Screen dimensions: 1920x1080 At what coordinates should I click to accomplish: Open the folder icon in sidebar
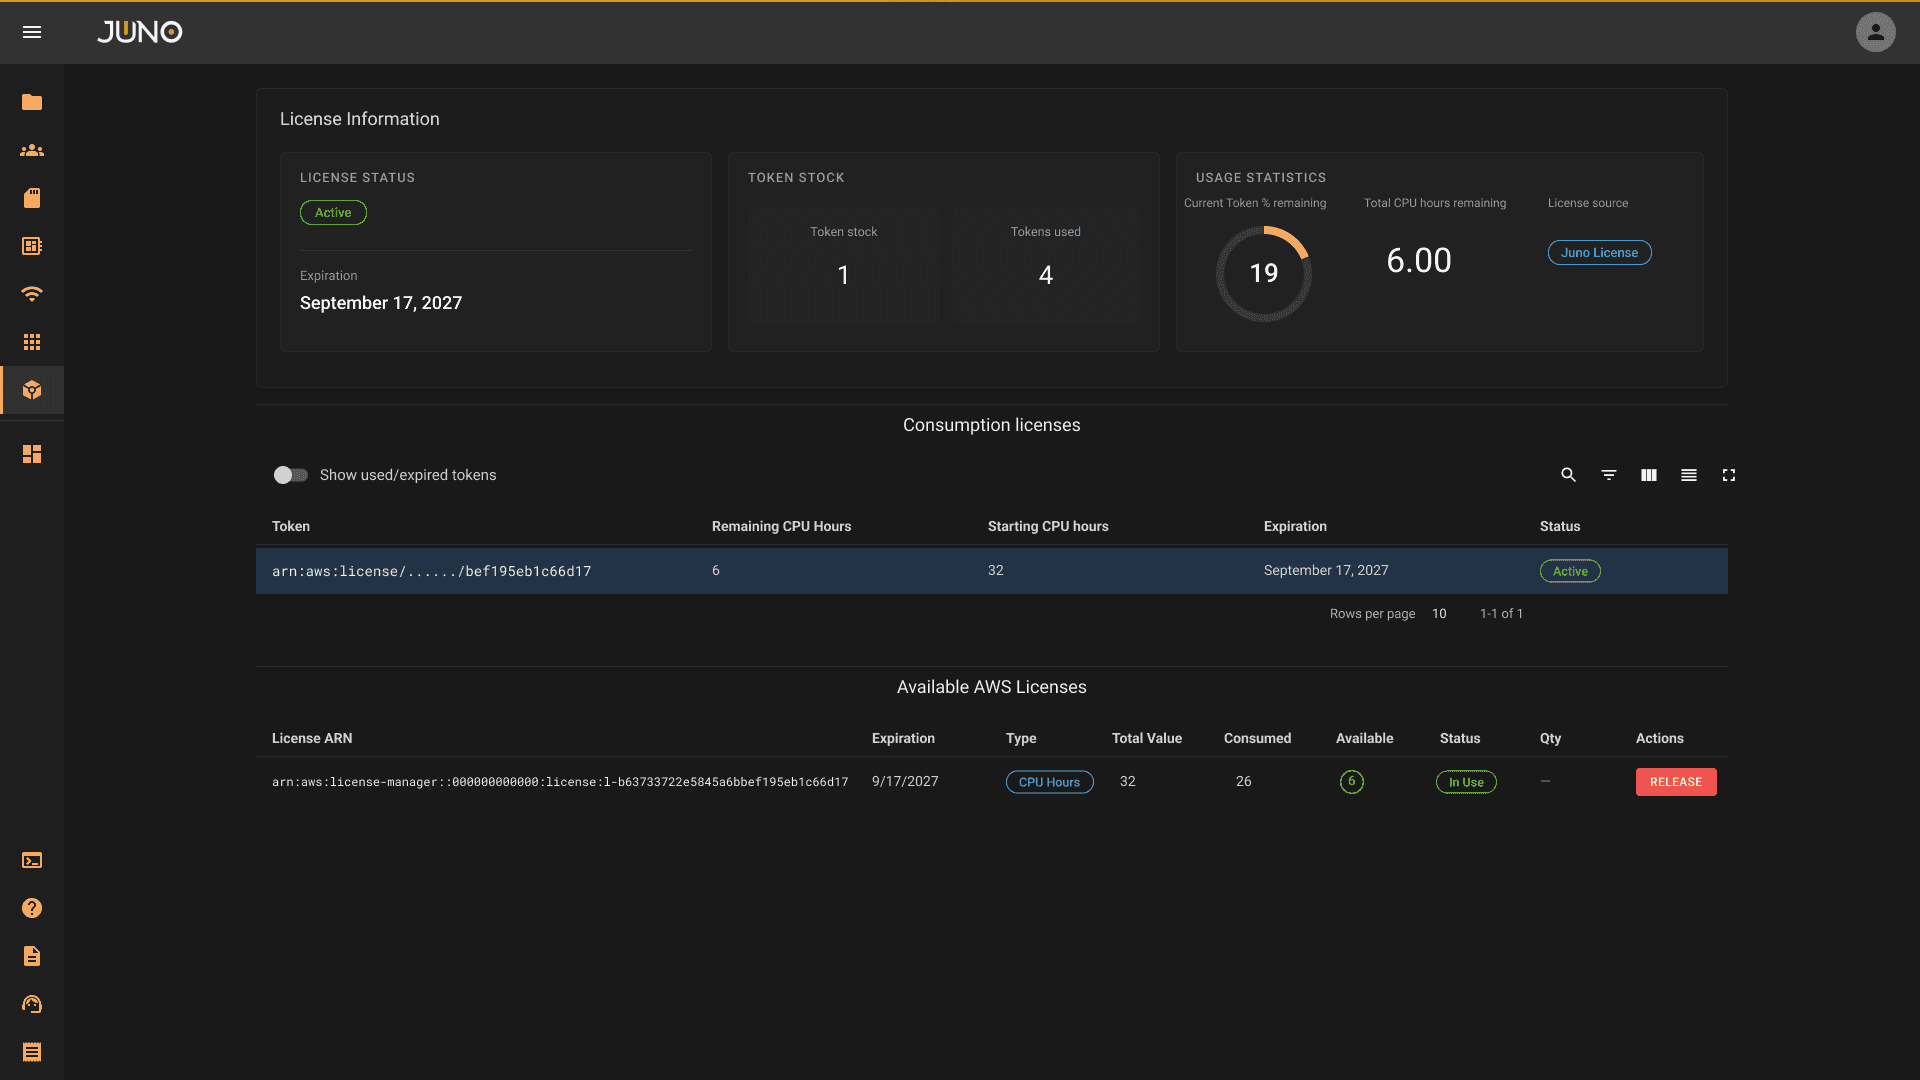point(32,102)
